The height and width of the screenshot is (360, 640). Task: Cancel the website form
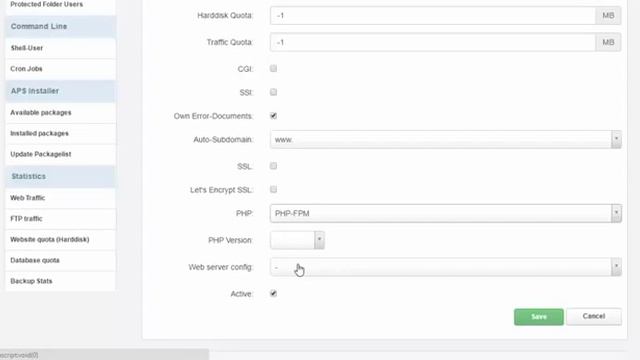(x=594, y=316)
